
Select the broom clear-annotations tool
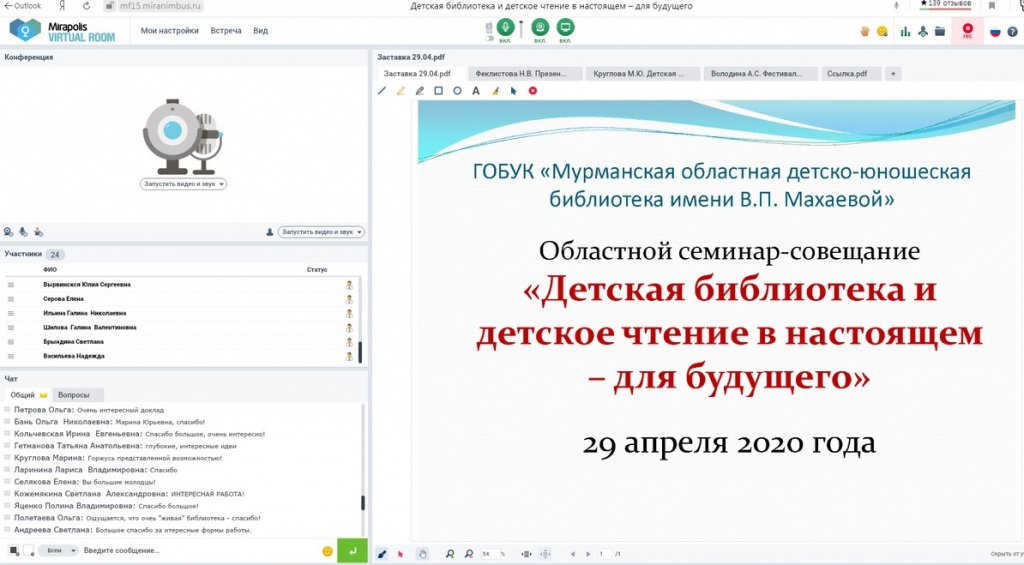pyautogui.click(x=495, y=91)
